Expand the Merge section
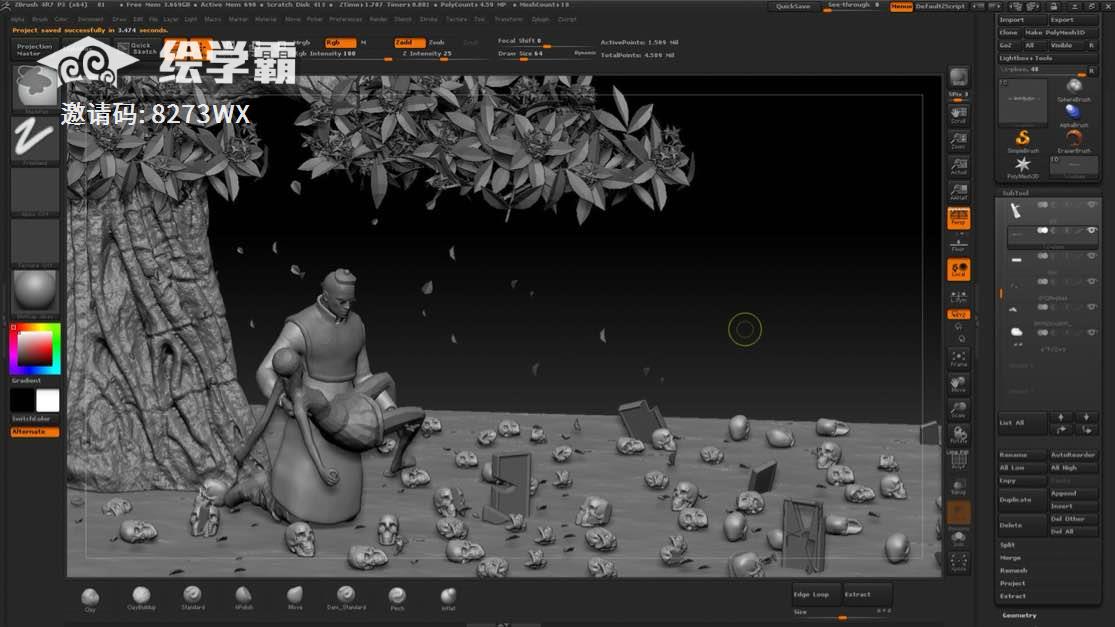The height and width of the screenshot is (627, 1115). [x=1010, y=558]
